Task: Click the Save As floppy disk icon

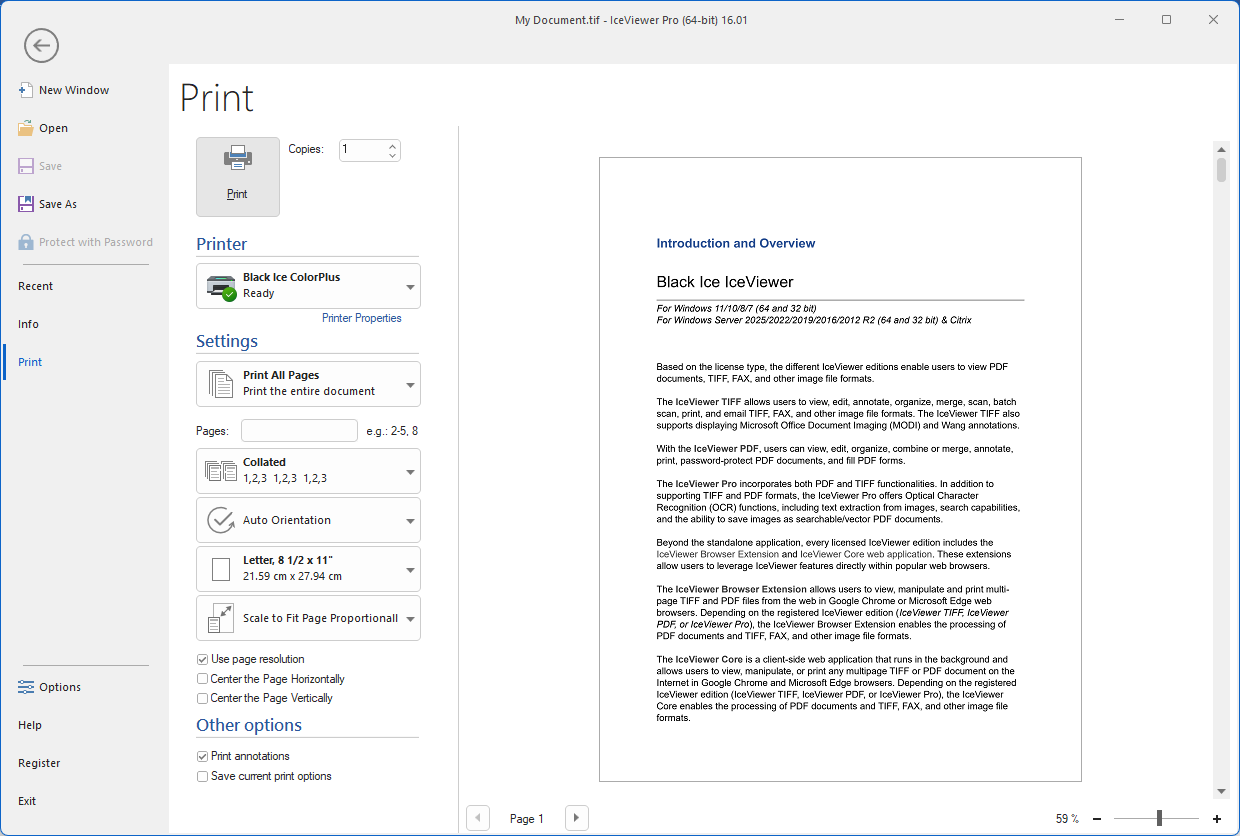Action: 26,204
